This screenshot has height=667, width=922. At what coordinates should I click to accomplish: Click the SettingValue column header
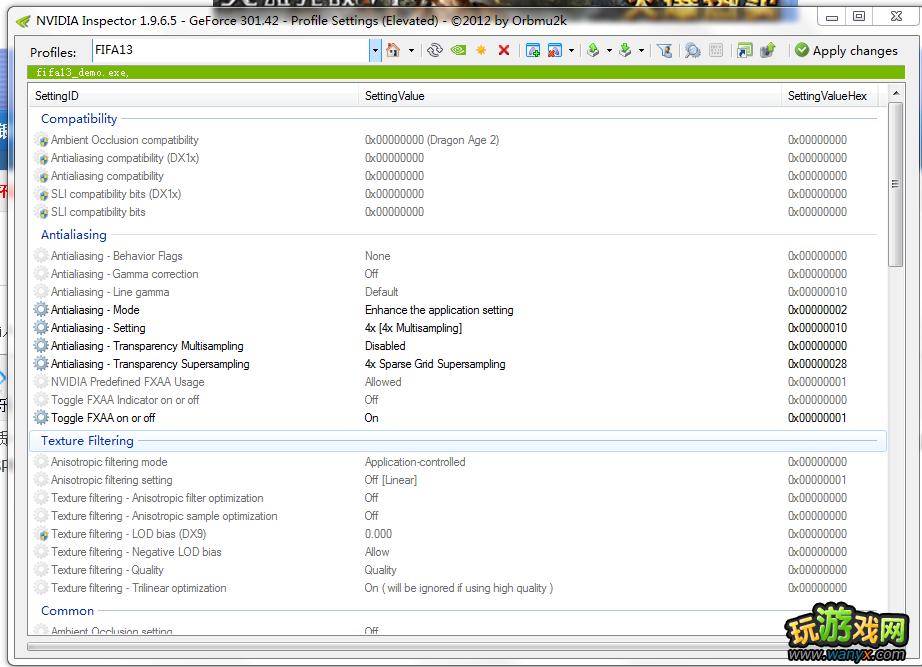pyautogui.click(x=569, y=96)
